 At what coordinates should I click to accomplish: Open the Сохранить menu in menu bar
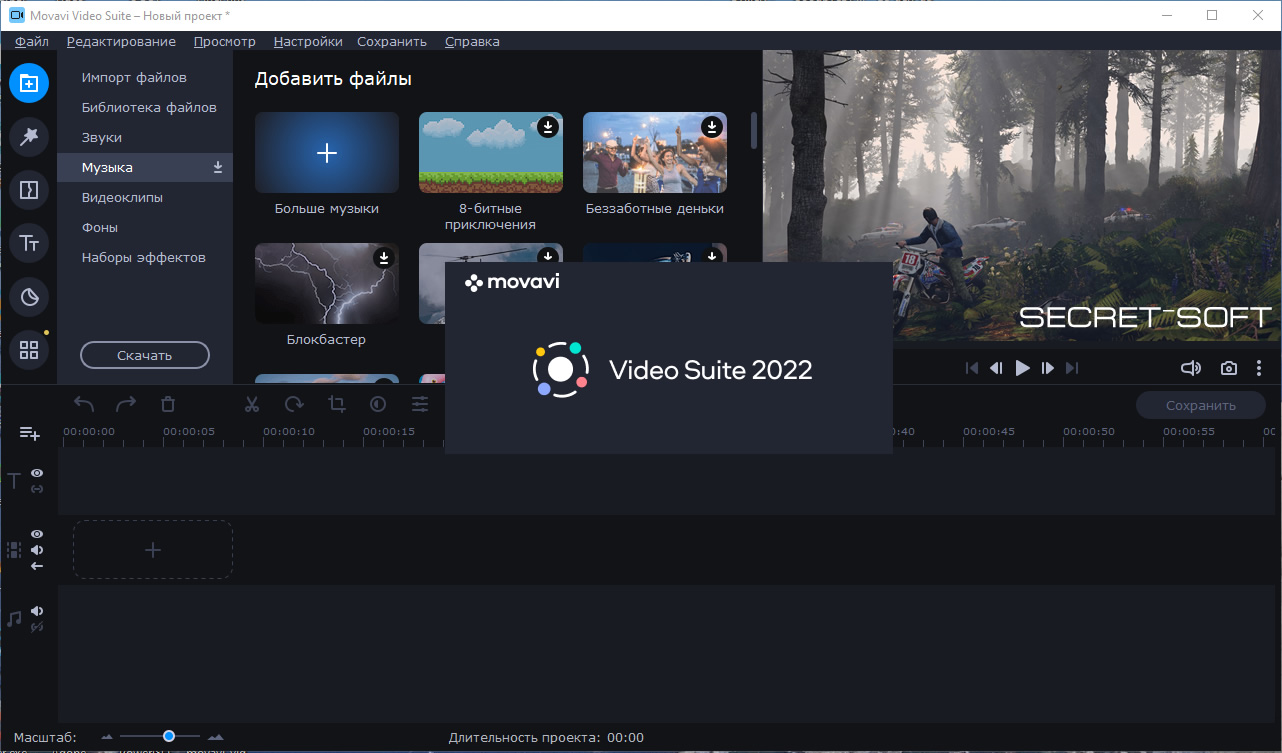392,41
